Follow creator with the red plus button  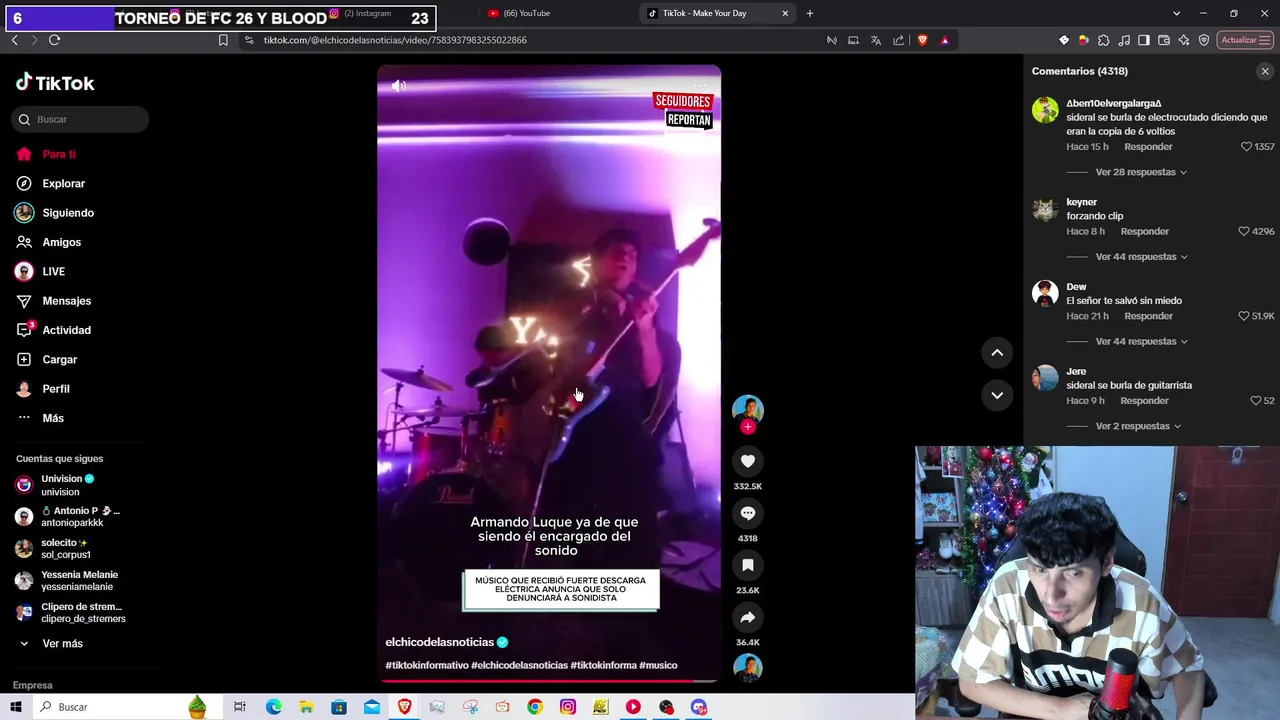tap(747, 427)
